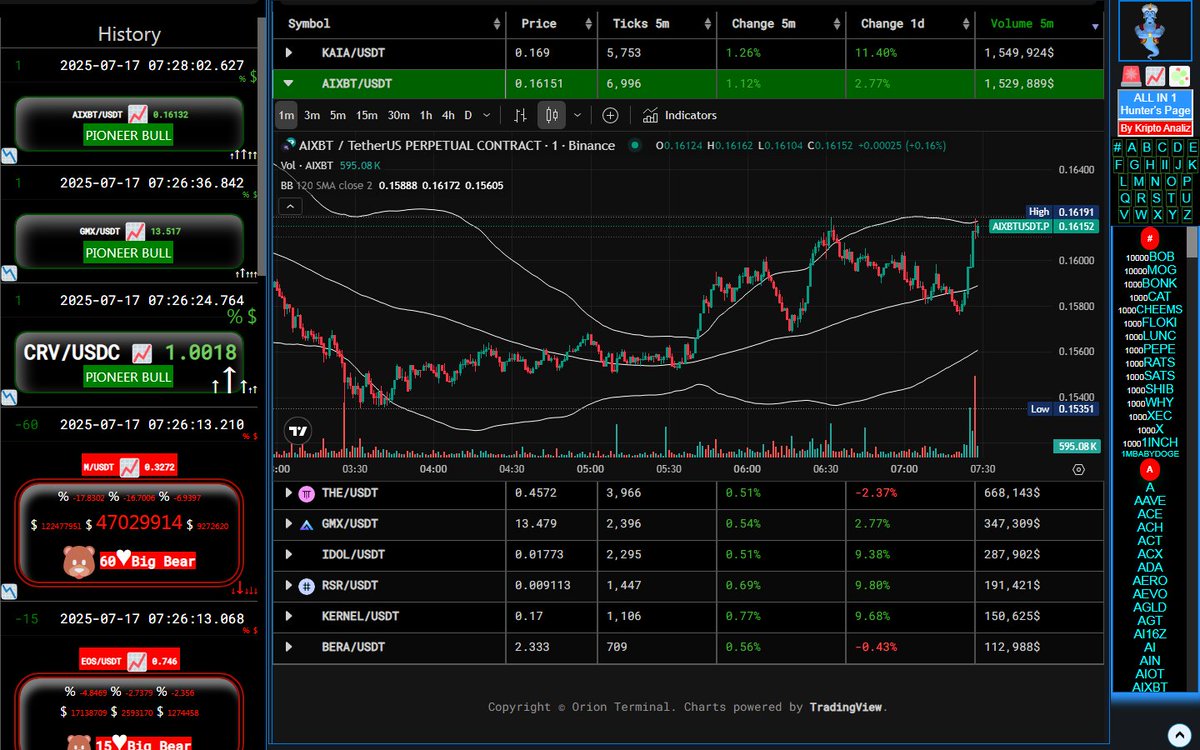Expand the RSR/USDT row

(289, 585)
